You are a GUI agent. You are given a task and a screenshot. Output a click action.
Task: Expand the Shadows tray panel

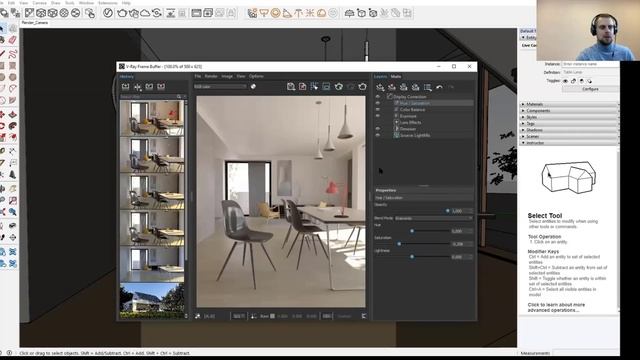tap(568, 130)
